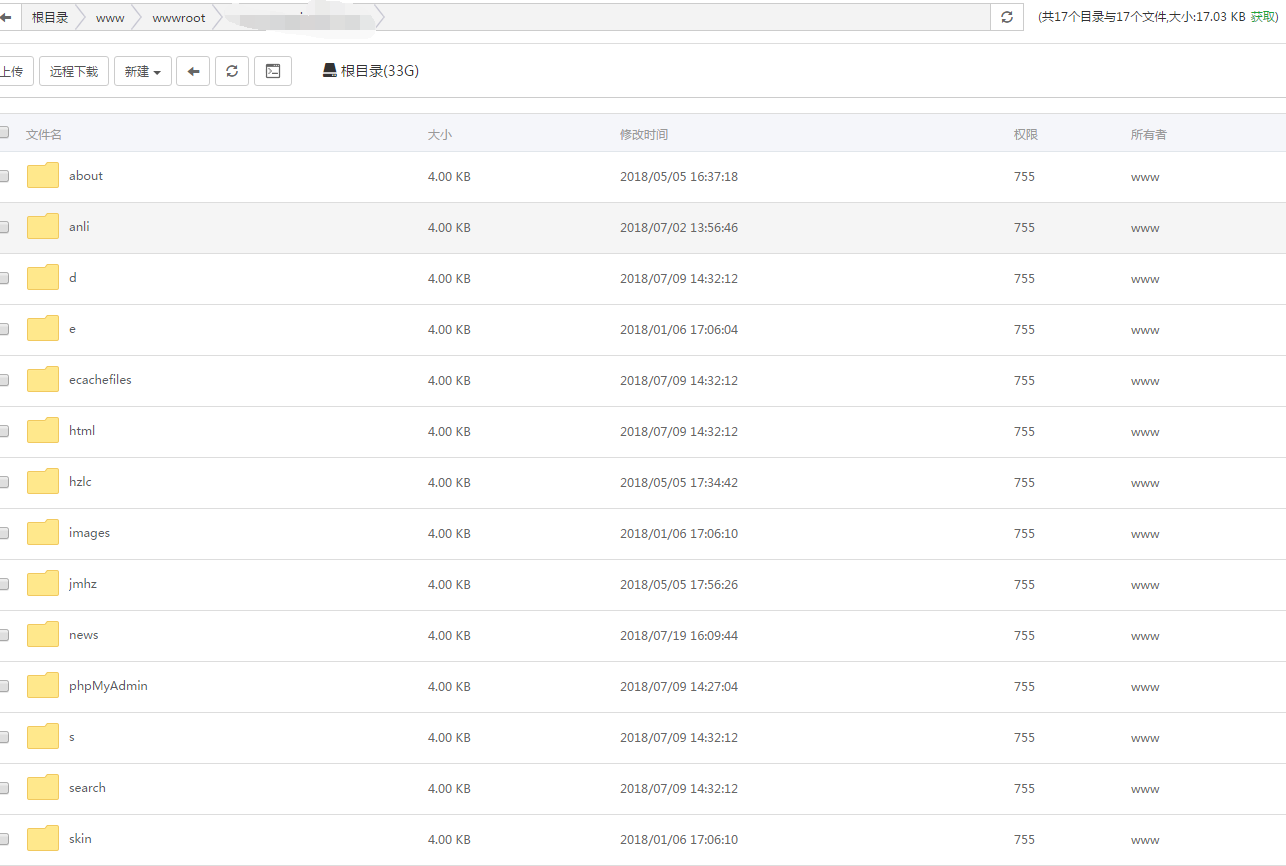
Task: Expand the 新建 dropdown menu
Action: [x=143, y=71]
